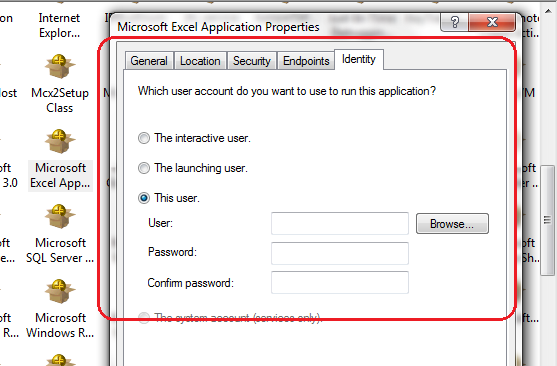Click the 'Confirm password:' label
The width and height of the screenshot is (557, 366).
tap(190, 283)
